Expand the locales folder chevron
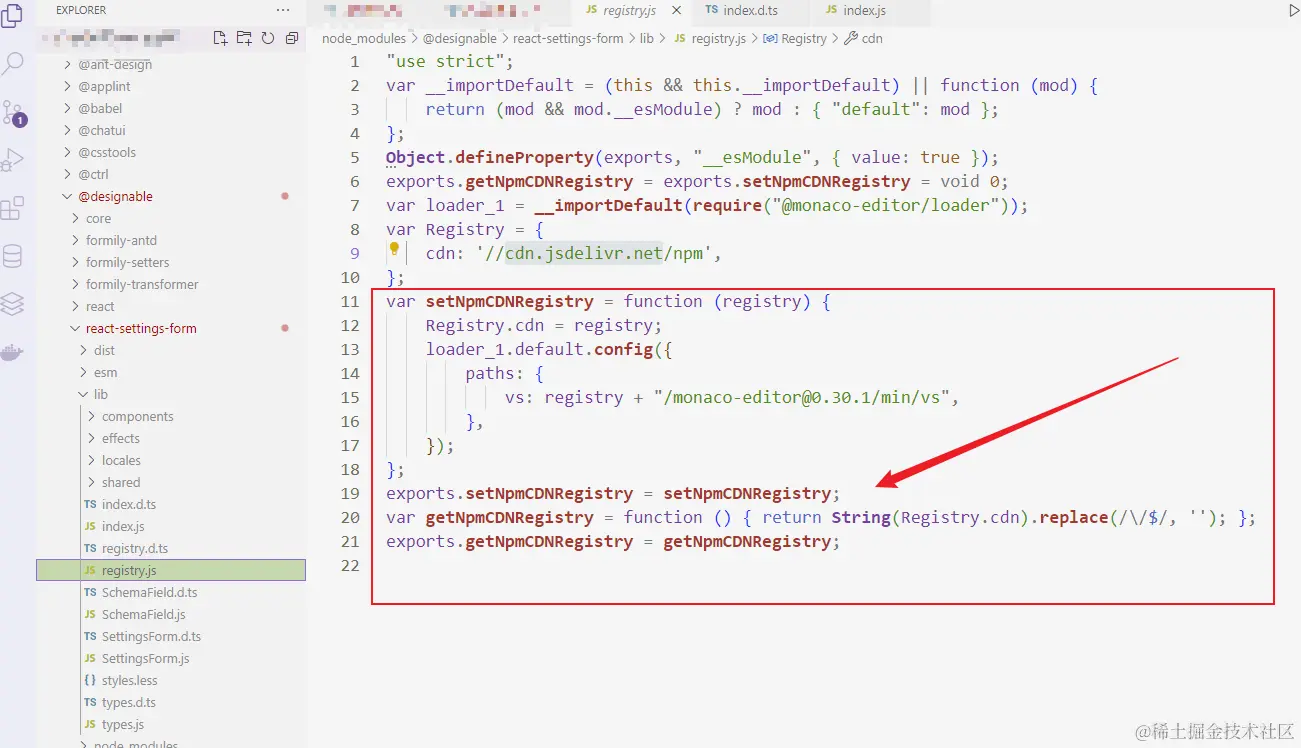 point(92,460)
